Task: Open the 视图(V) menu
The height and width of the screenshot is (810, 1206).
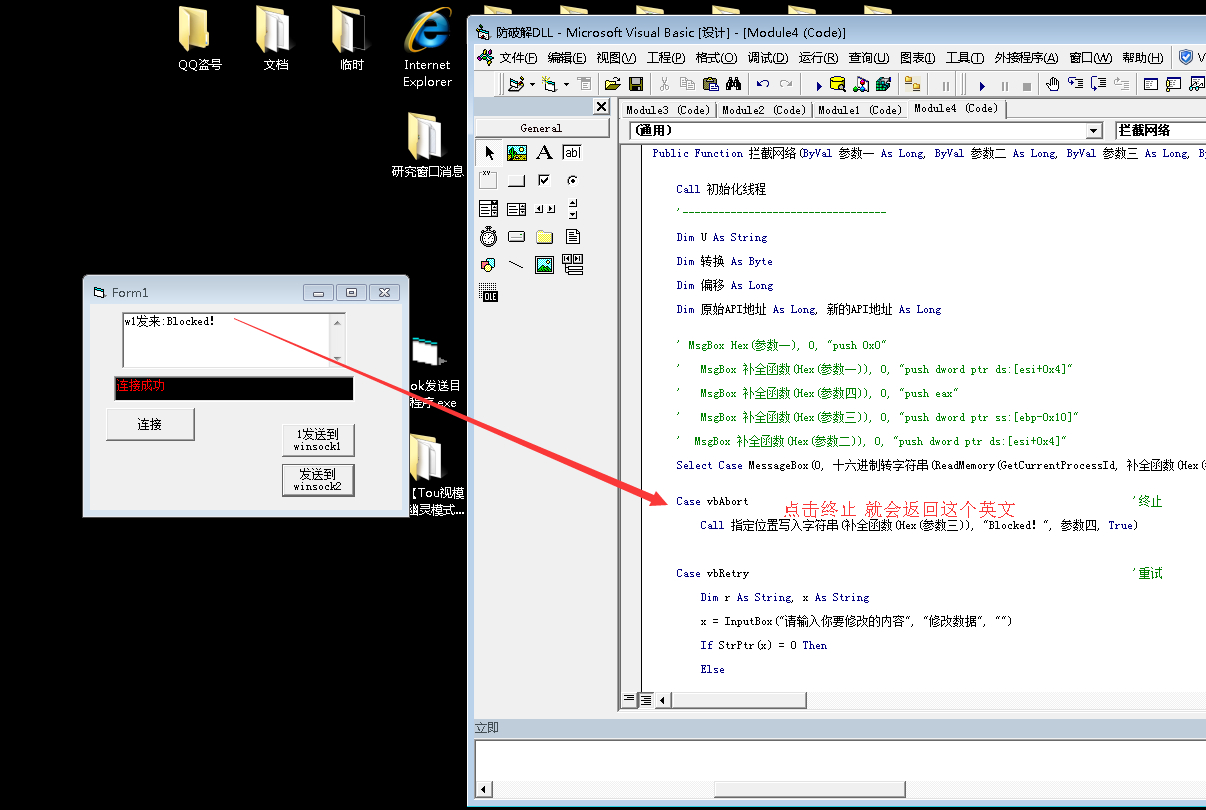Action: click(x=616, y=58)
